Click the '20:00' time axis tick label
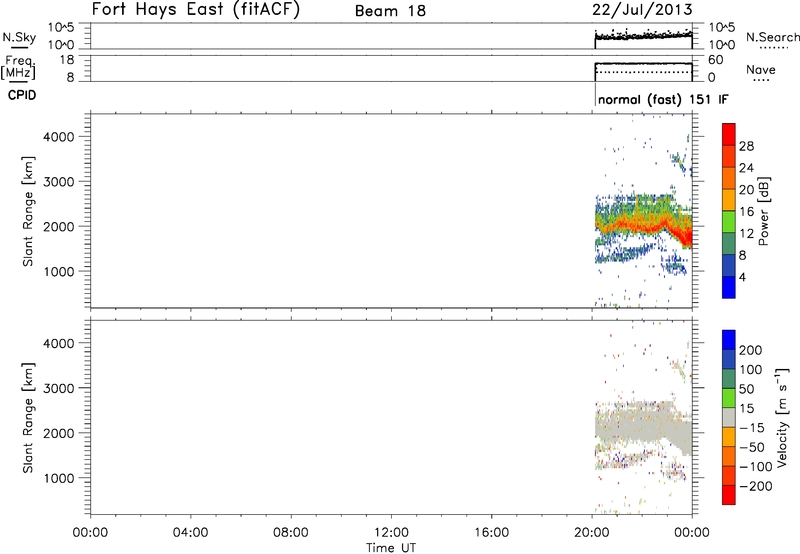The image size is (800, 554). point(592,533)
